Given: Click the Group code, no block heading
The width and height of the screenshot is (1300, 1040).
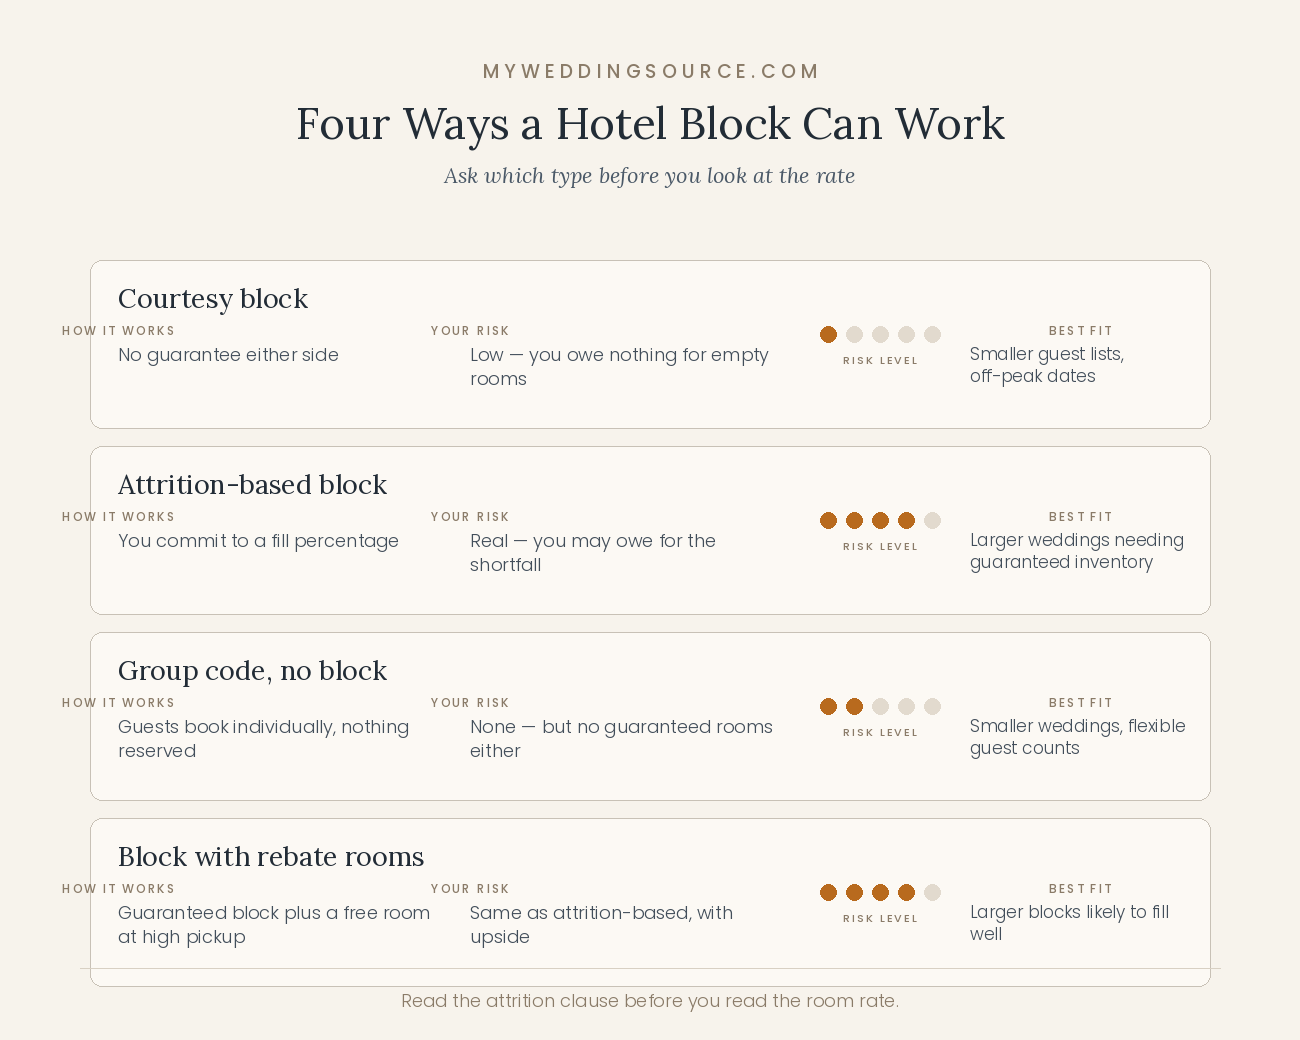Looking at the screenshot, I should pos(252,671).
